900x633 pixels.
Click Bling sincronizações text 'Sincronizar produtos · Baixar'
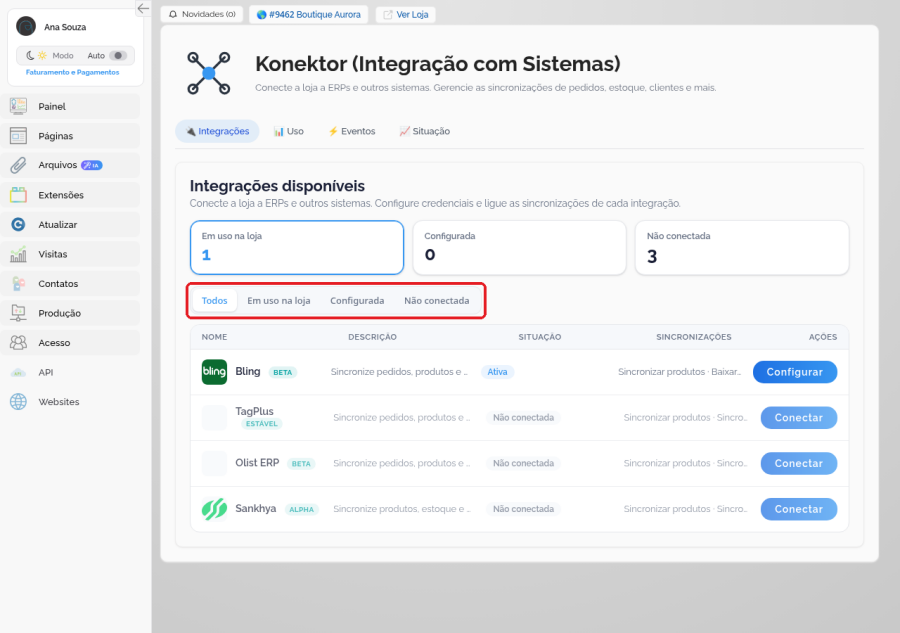tap(679, 372)
